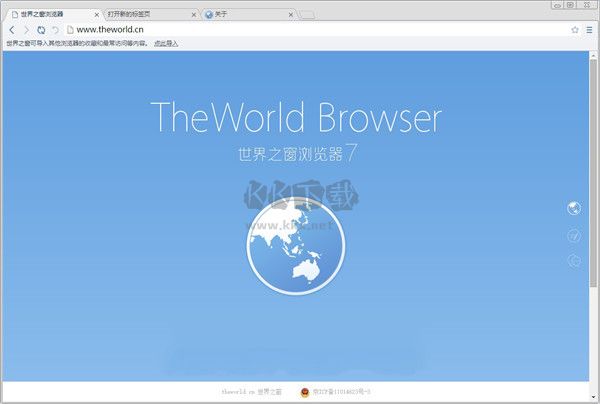Screen dimensions: 600x404
Task: Click the vertical scrollbar thumb
Action: (593, 173)
